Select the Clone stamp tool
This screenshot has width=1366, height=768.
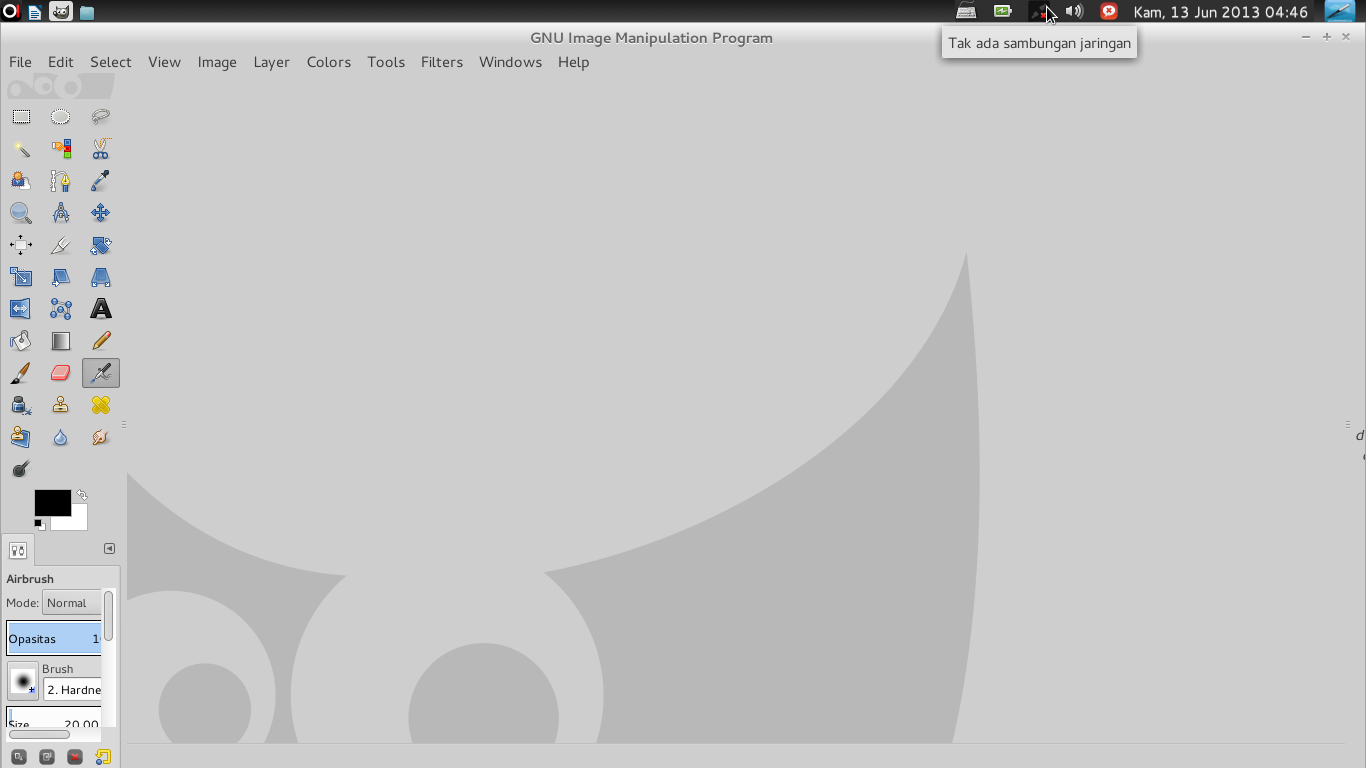61,405
